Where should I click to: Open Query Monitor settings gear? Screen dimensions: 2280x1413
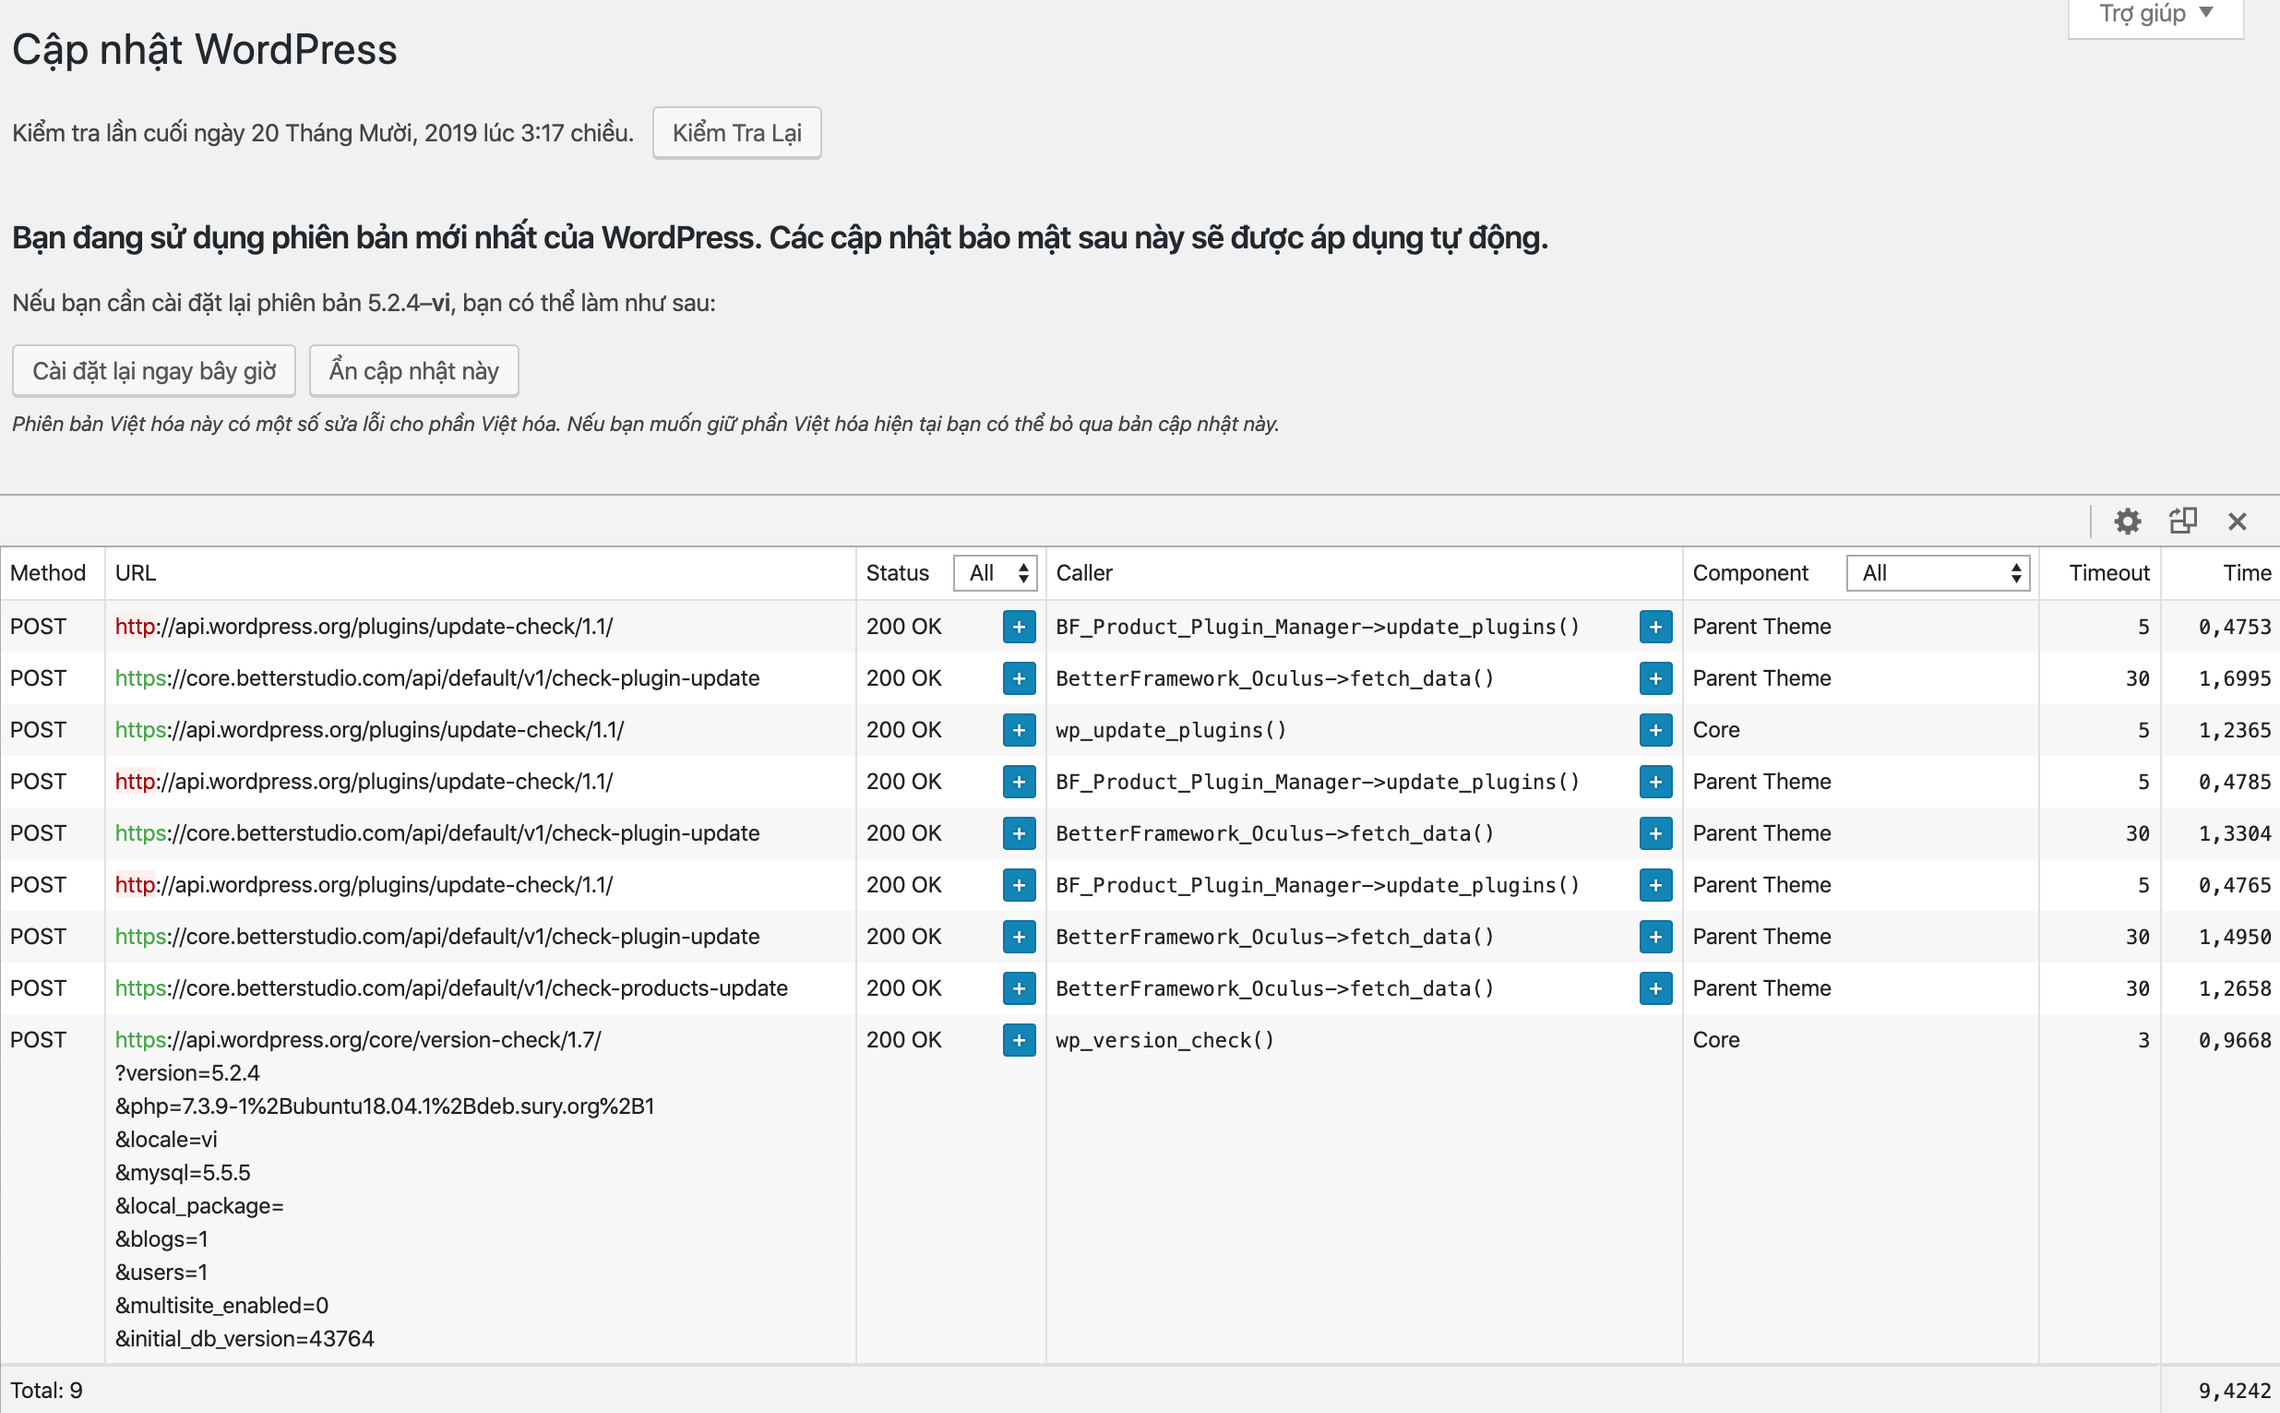click(2127, 521)
